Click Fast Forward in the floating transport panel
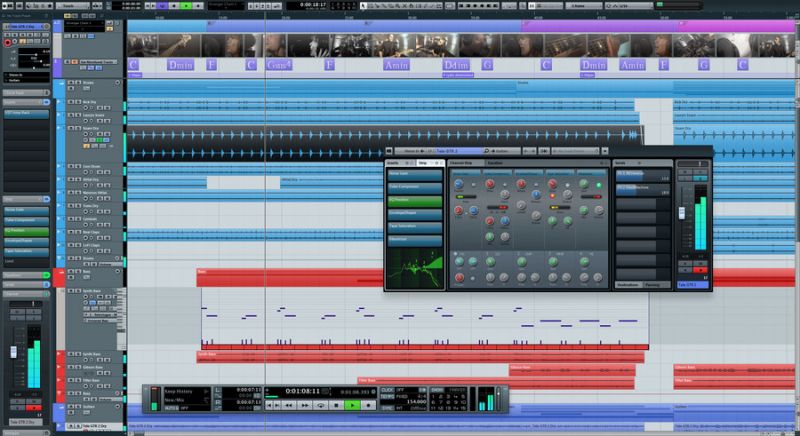Viewport: 800px width, 436px height. 305,405
